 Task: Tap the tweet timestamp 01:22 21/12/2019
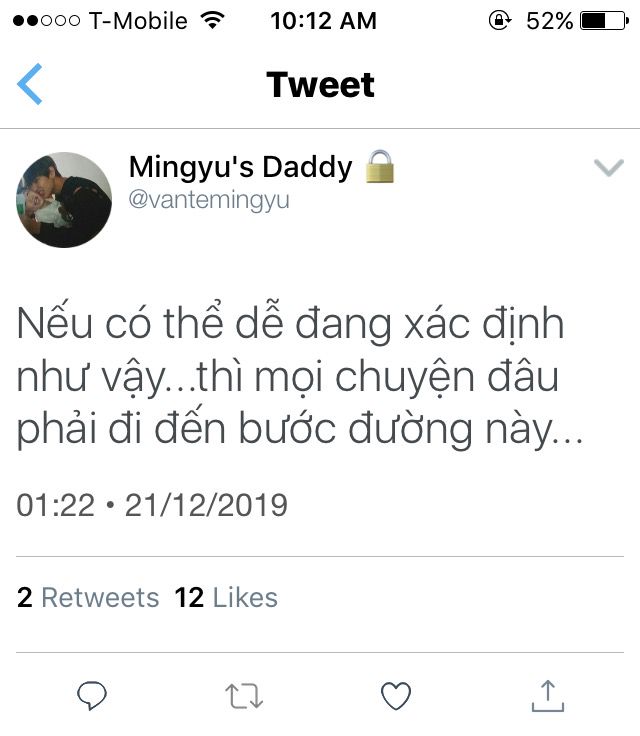pyautogui.click(x=152, y=505)
